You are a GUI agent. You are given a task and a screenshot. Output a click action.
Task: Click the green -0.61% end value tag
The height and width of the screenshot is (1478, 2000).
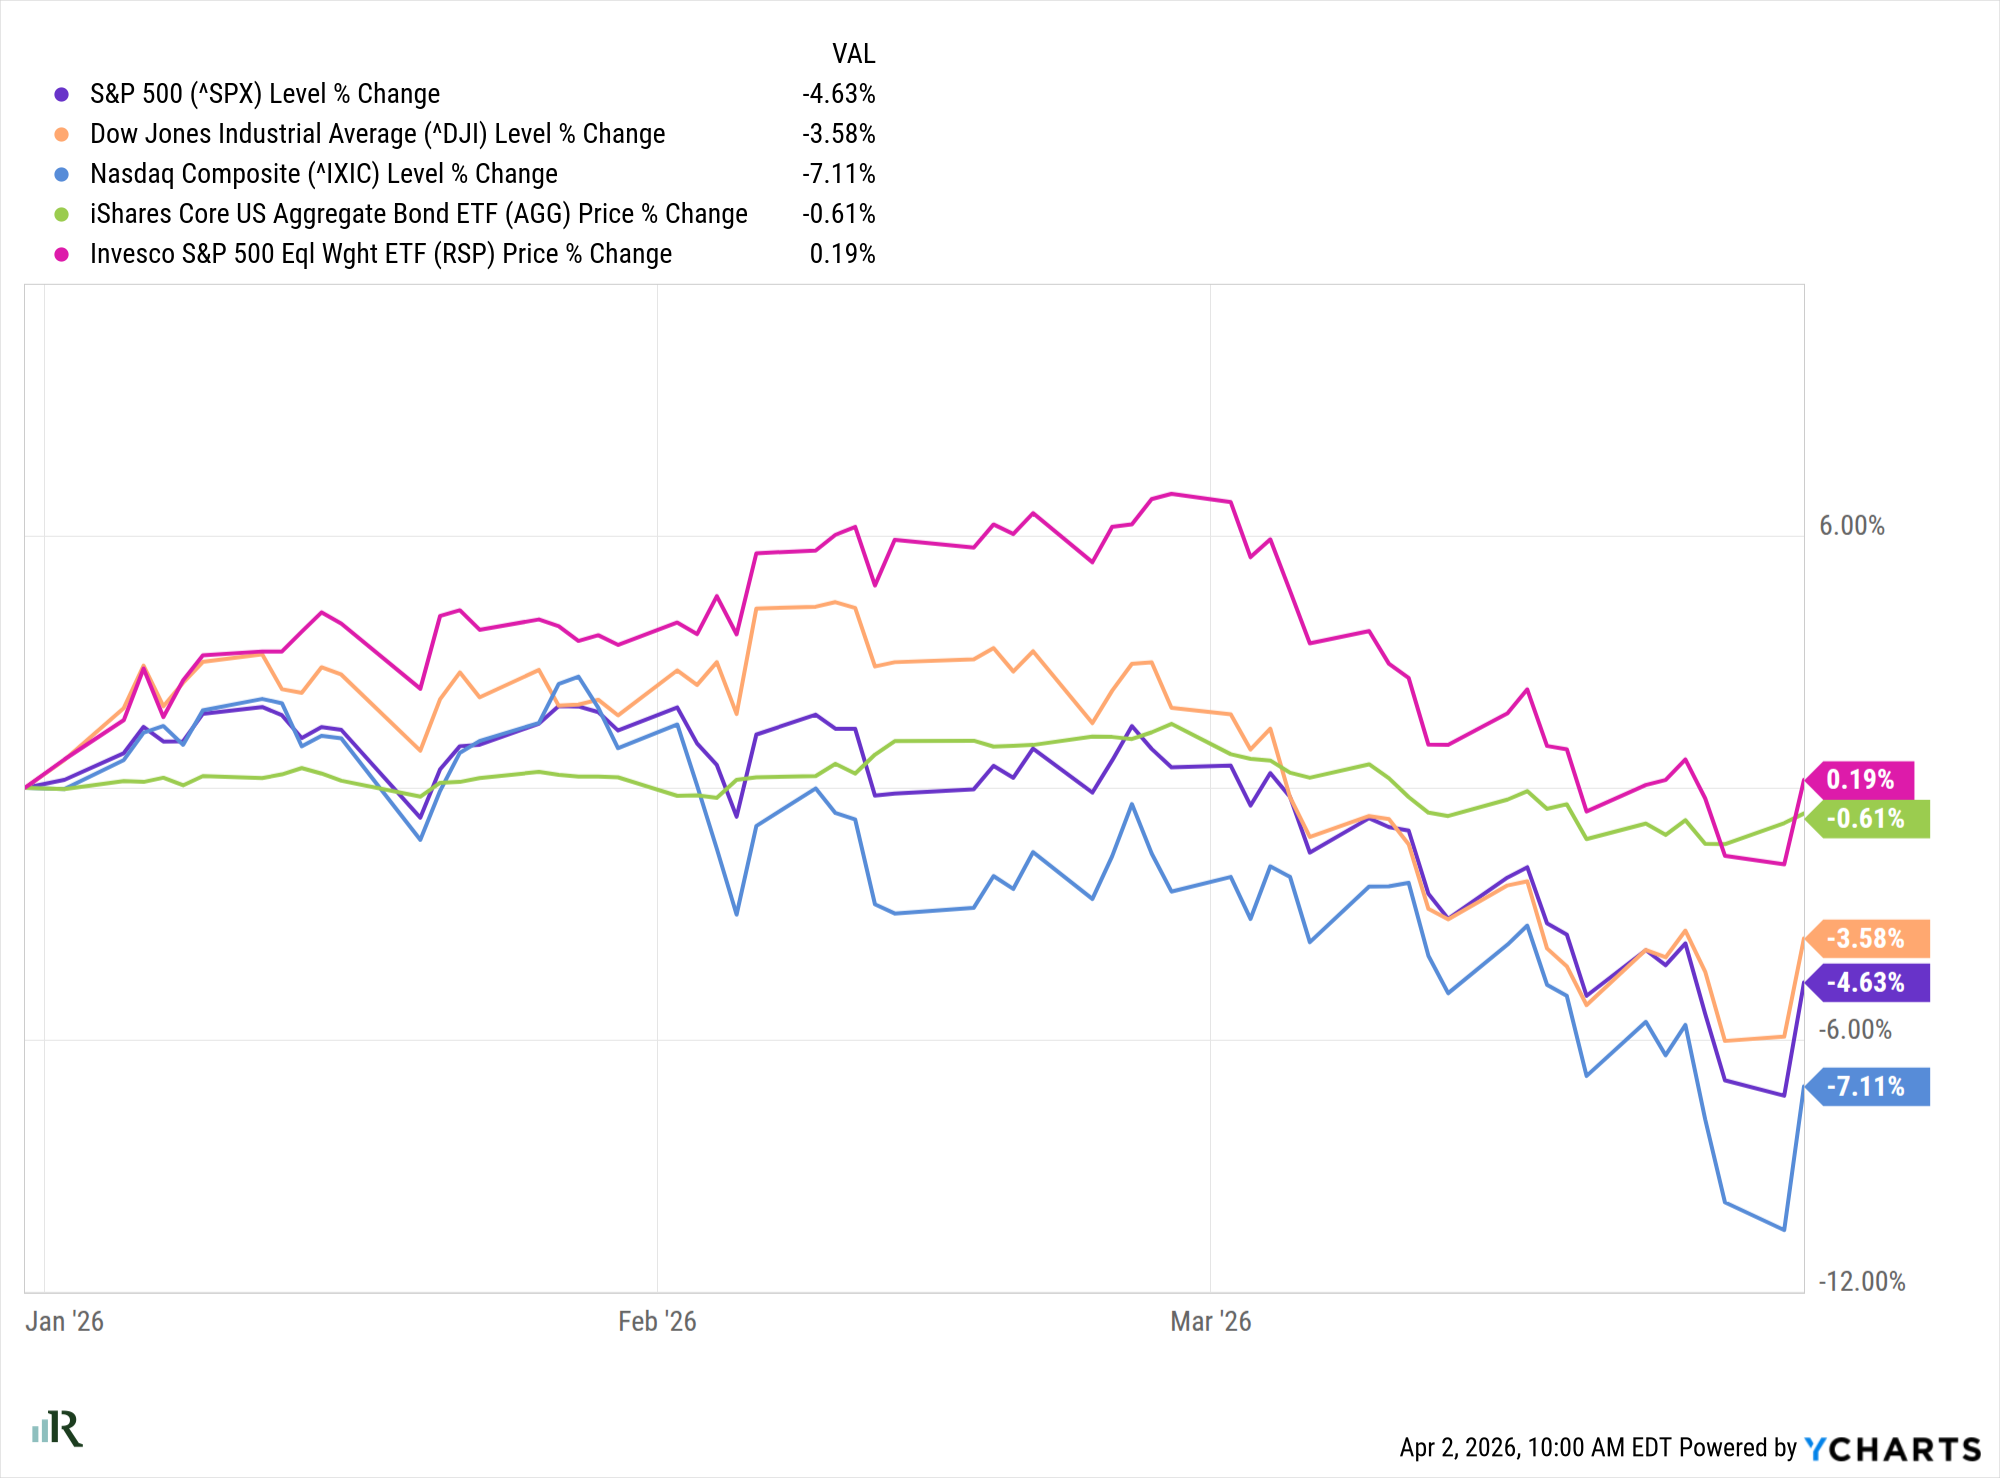(x=1866, y=819)
